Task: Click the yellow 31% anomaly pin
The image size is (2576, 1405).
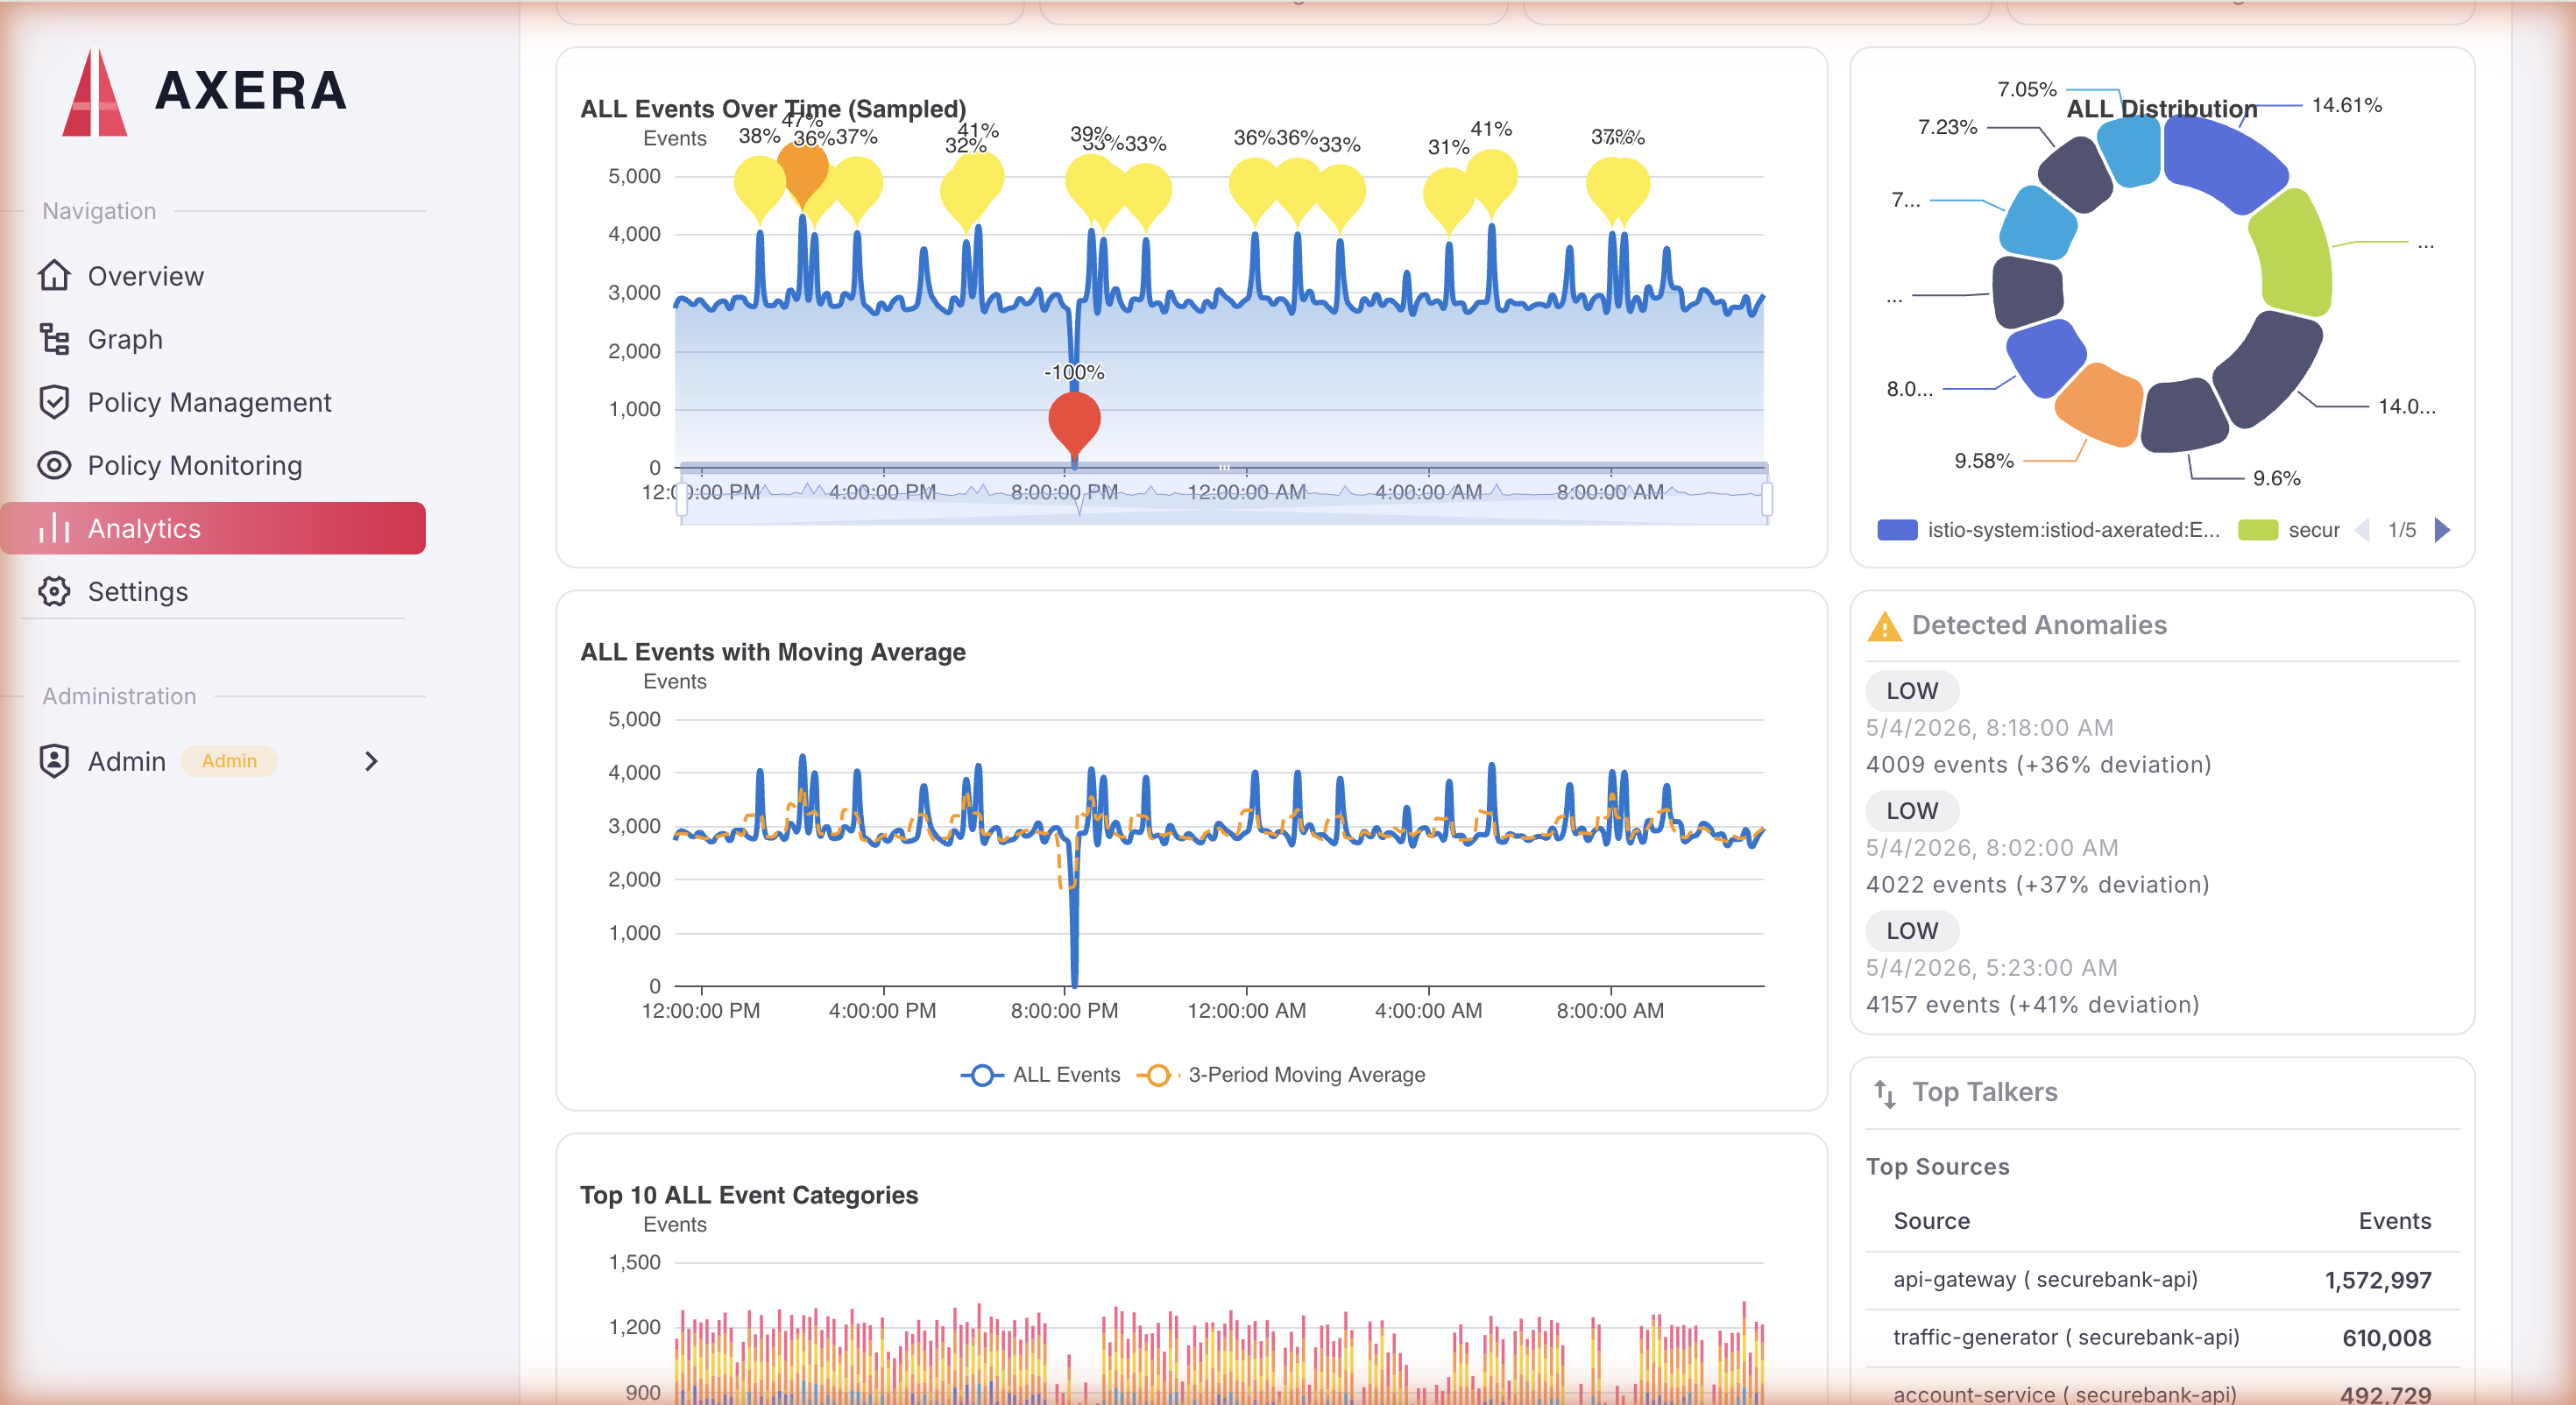Action: click(x=1448, y=198)
